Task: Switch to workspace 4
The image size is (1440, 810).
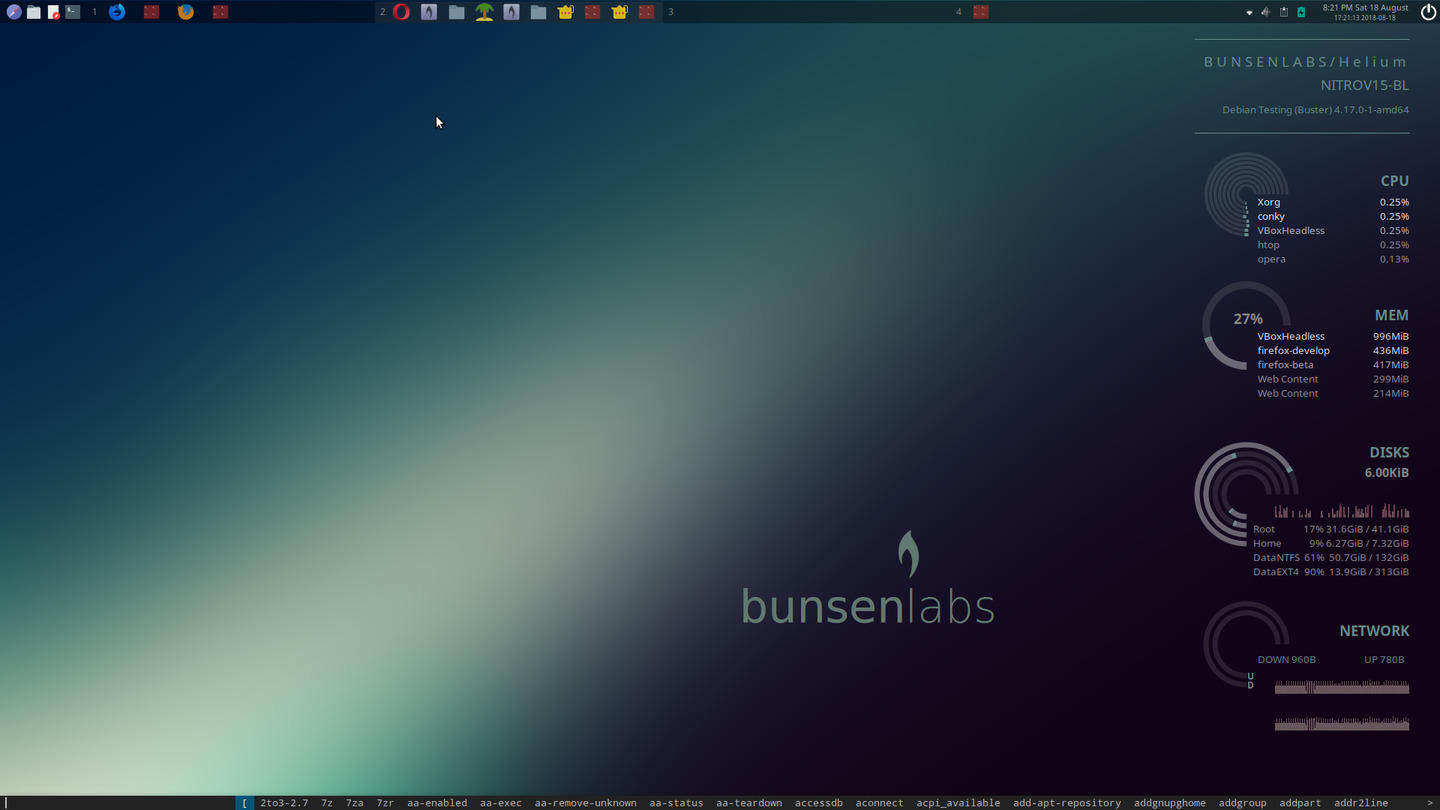Action: click(x=958, y=12)
